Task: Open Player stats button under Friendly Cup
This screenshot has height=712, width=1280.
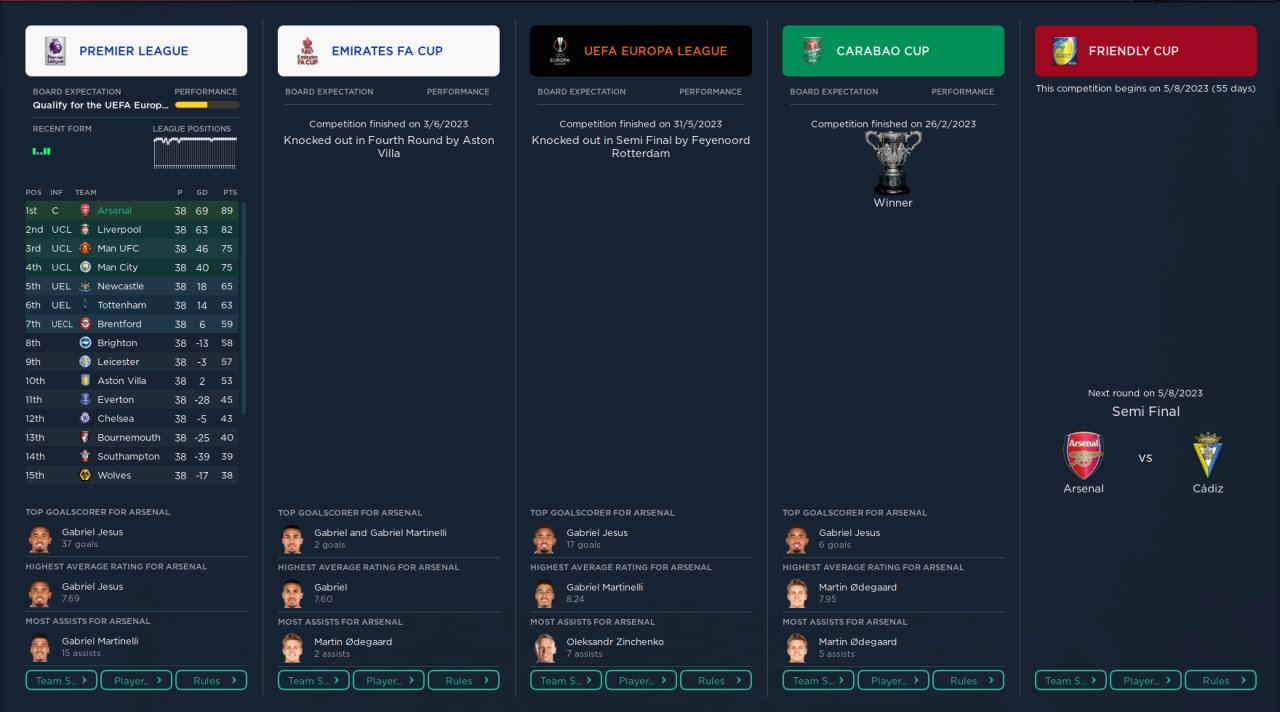Action: [x=1146, y=681]
